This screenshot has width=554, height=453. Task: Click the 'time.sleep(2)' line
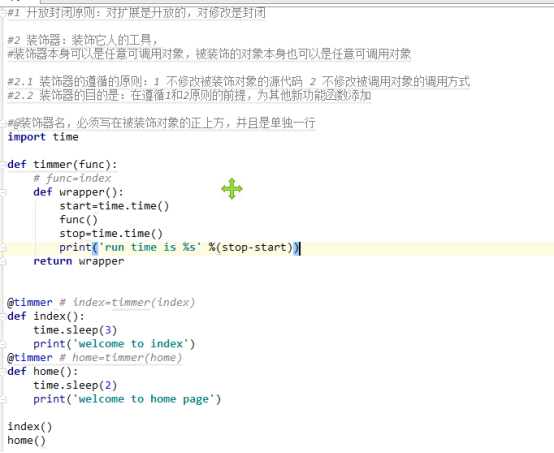[x=75, y=385]
